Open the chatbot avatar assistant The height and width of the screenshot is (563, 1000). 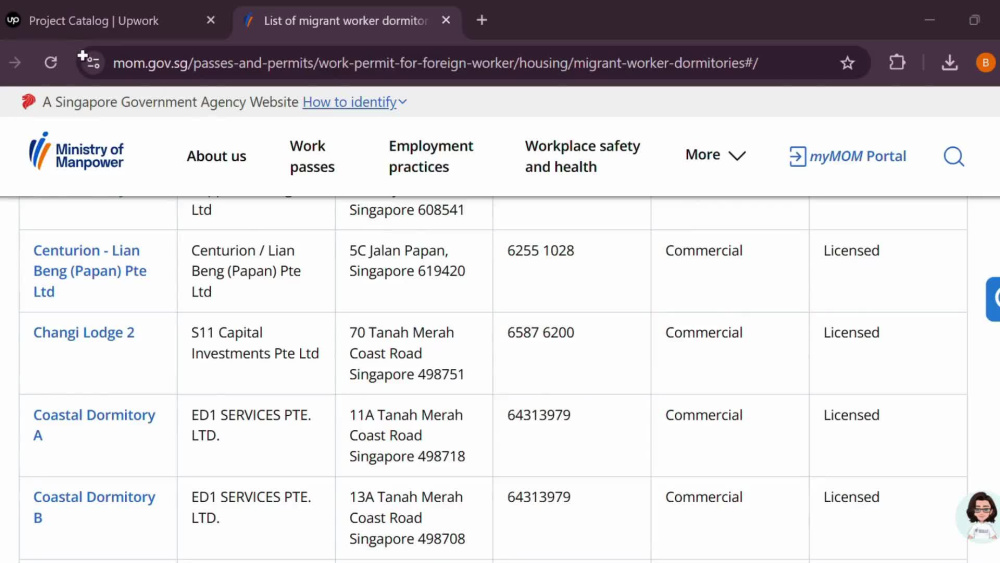click(981, 515)
